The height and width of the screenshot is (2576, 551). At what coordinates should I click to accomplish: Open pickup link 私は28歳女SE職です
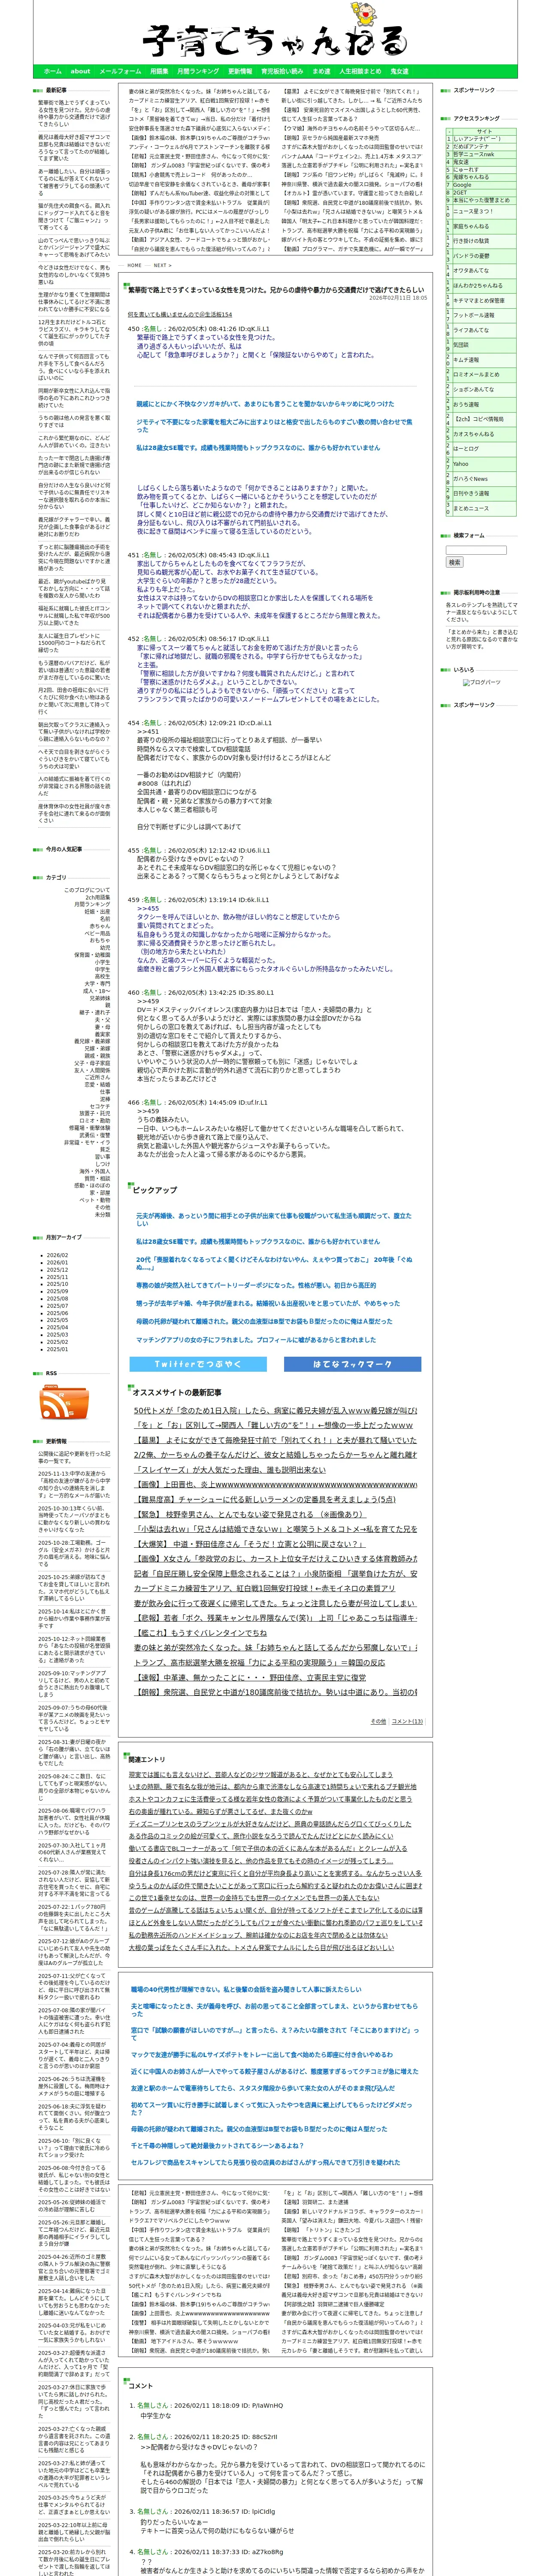pyautogui.click(x=258, y=1241)
